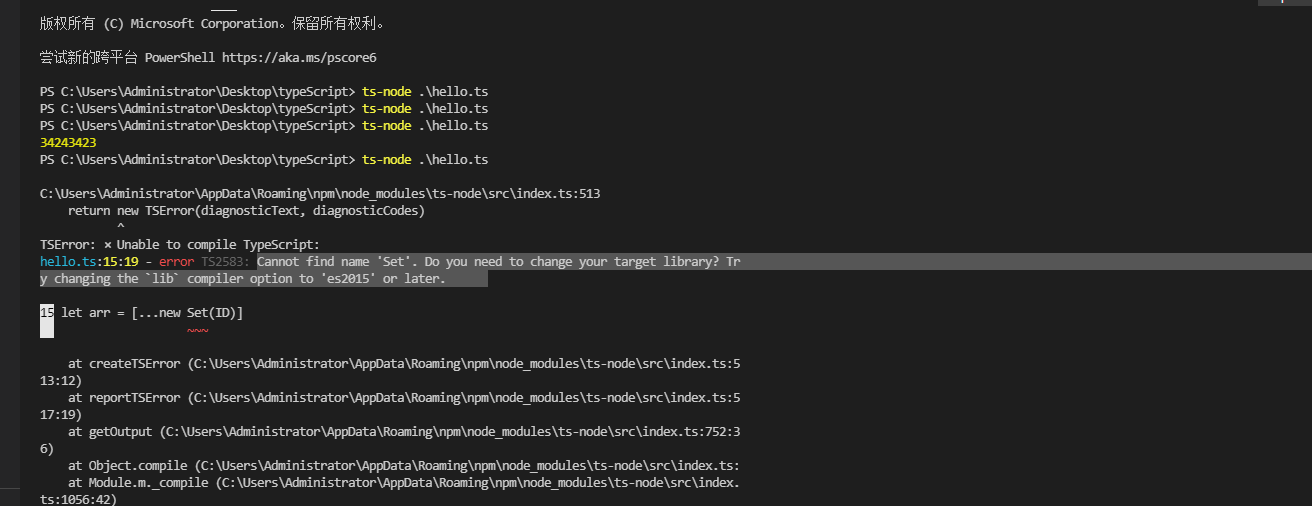The height and width of the screenshot is (506, 1312).
Task: Click the hello.ts:15:19 error location link
Action: (x=86, y=262)
